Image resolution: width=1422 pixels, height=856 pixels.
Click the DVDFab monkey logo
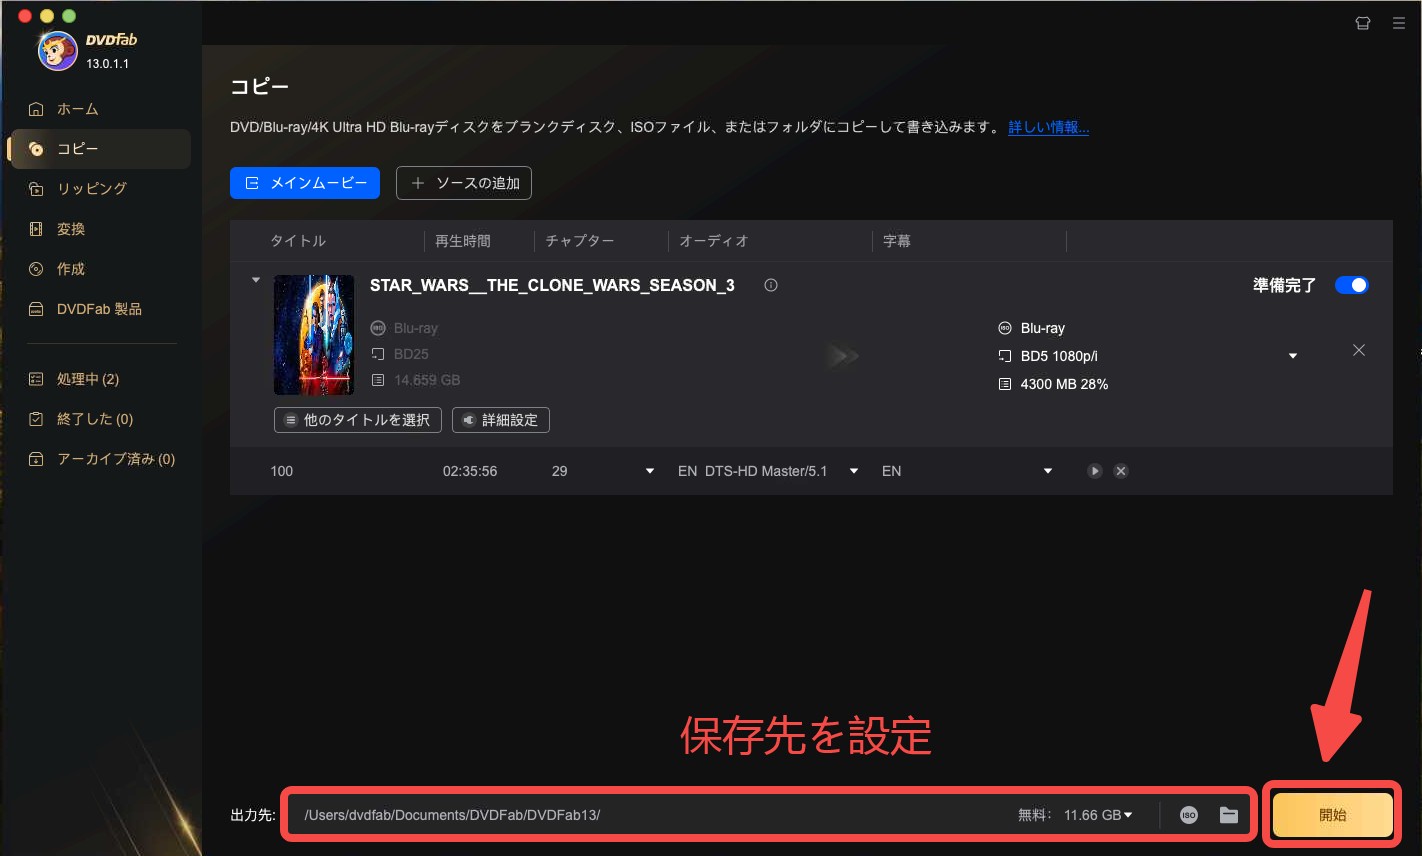point(57,51)
